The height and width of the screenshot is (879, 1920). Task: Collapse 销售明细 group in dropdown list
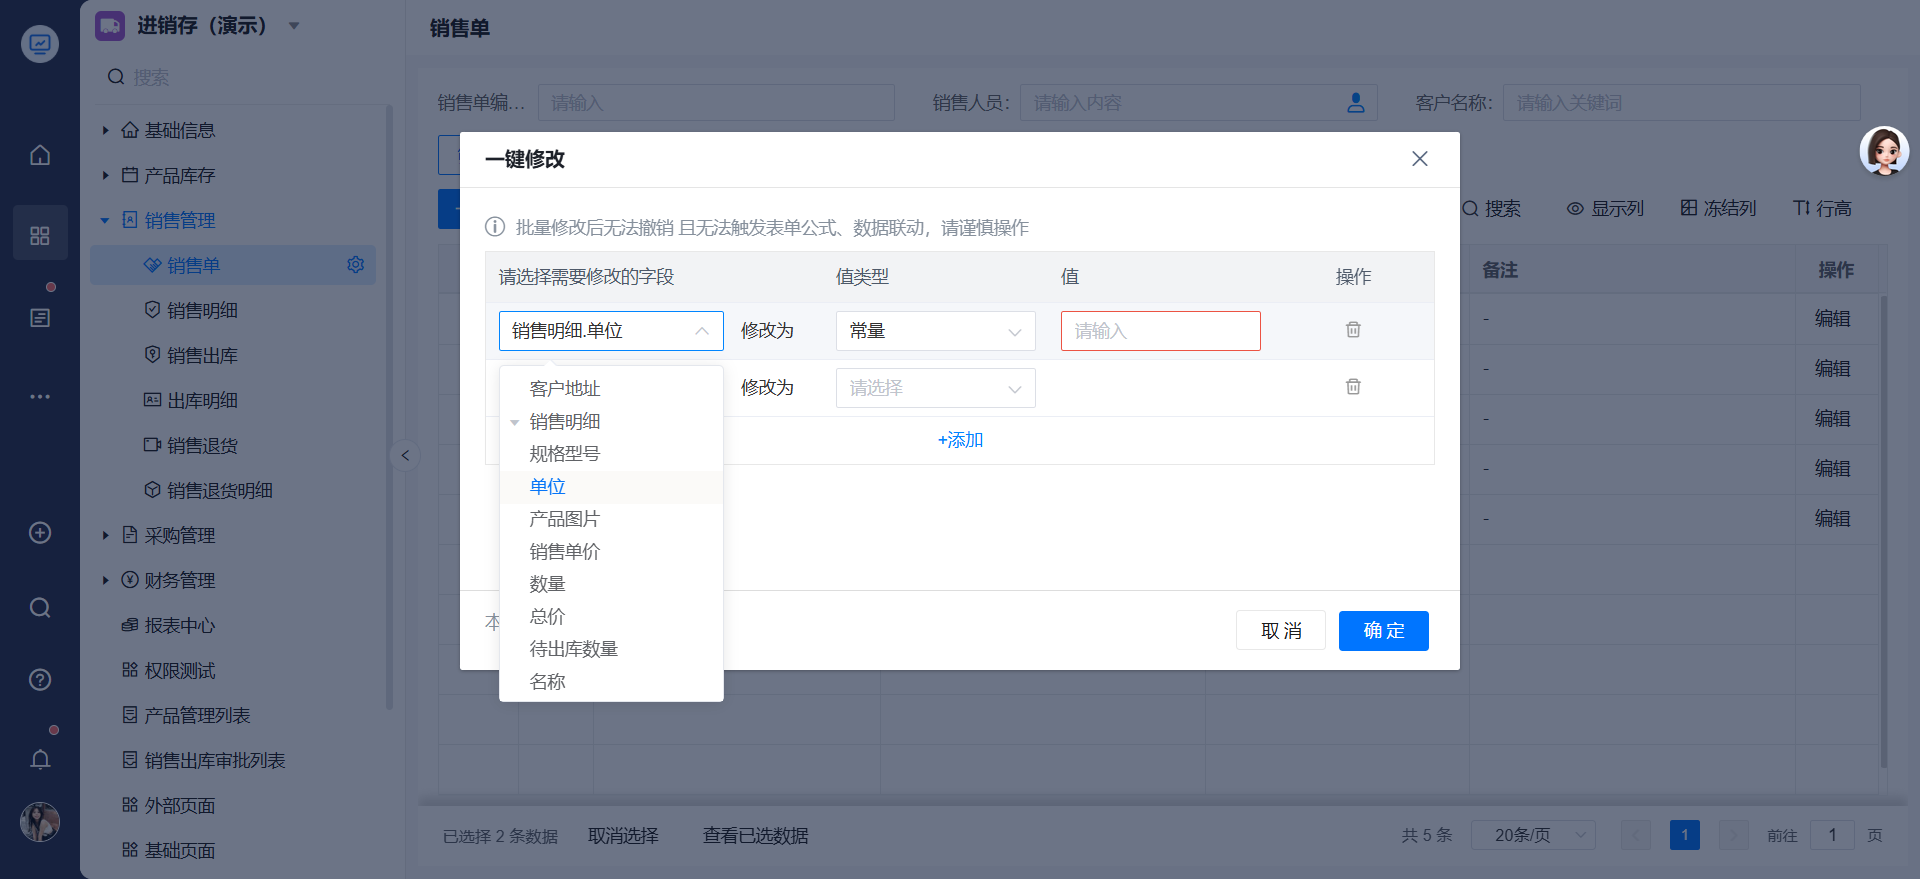pyautogui.click(x=515, y=422)
